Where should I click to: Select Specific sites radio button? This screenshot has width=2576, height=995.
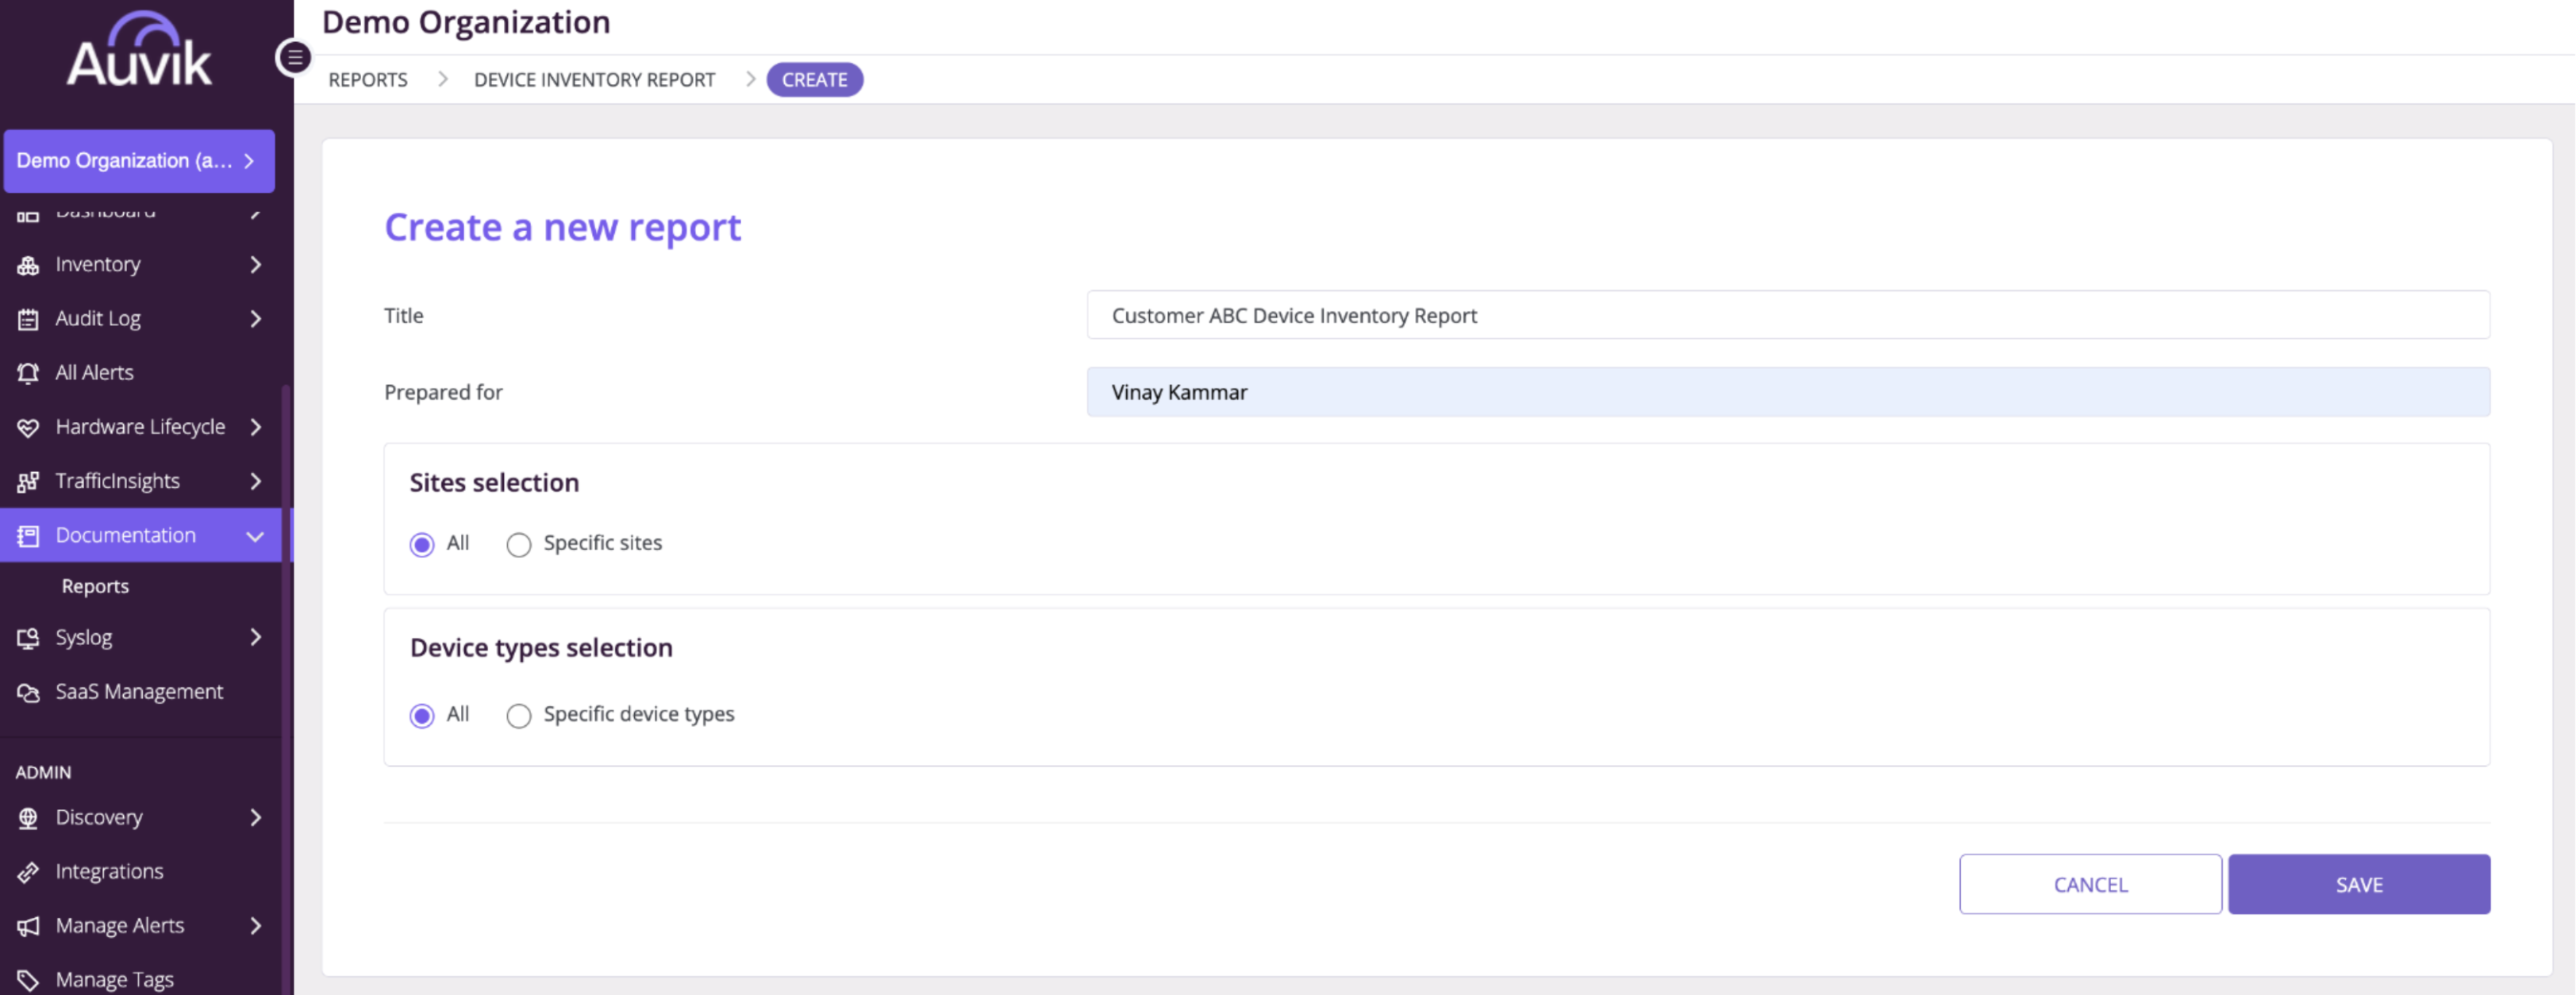[518, 545]
